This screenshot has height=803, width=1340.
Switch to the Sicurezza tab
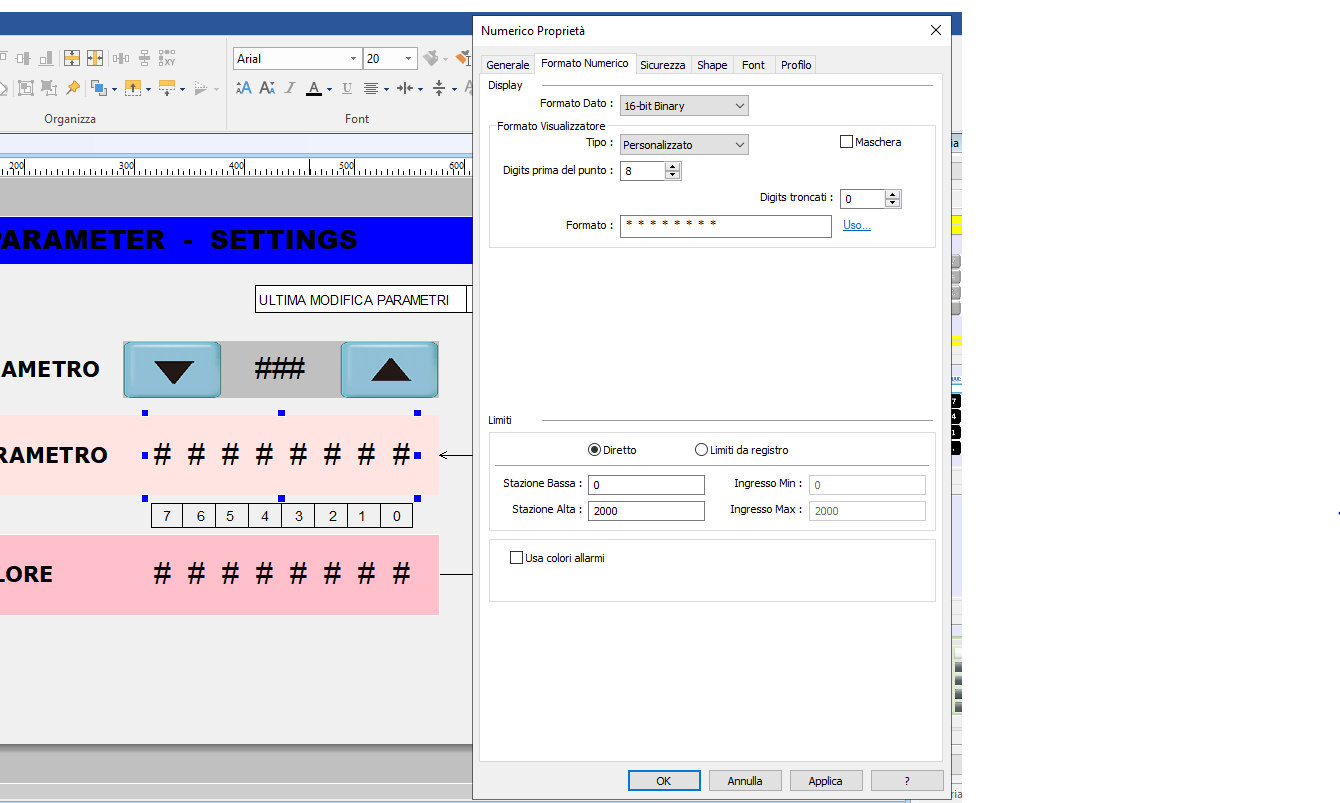tap(663, 65)
